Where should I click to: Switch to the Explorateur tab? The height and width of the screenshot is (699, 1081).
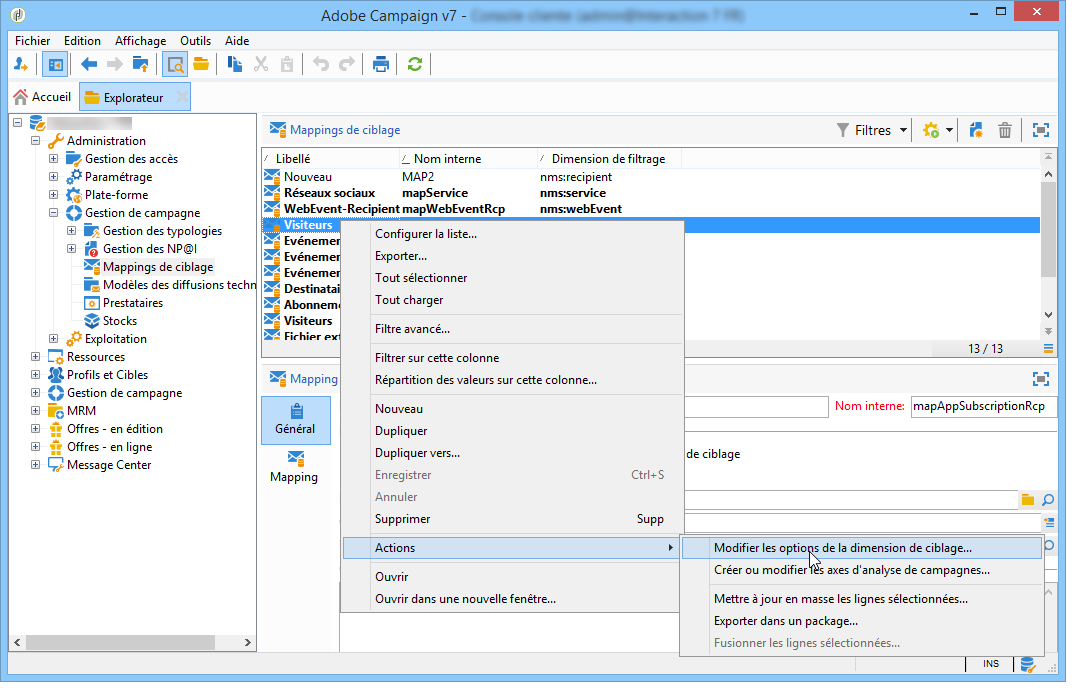coord(133,98)
